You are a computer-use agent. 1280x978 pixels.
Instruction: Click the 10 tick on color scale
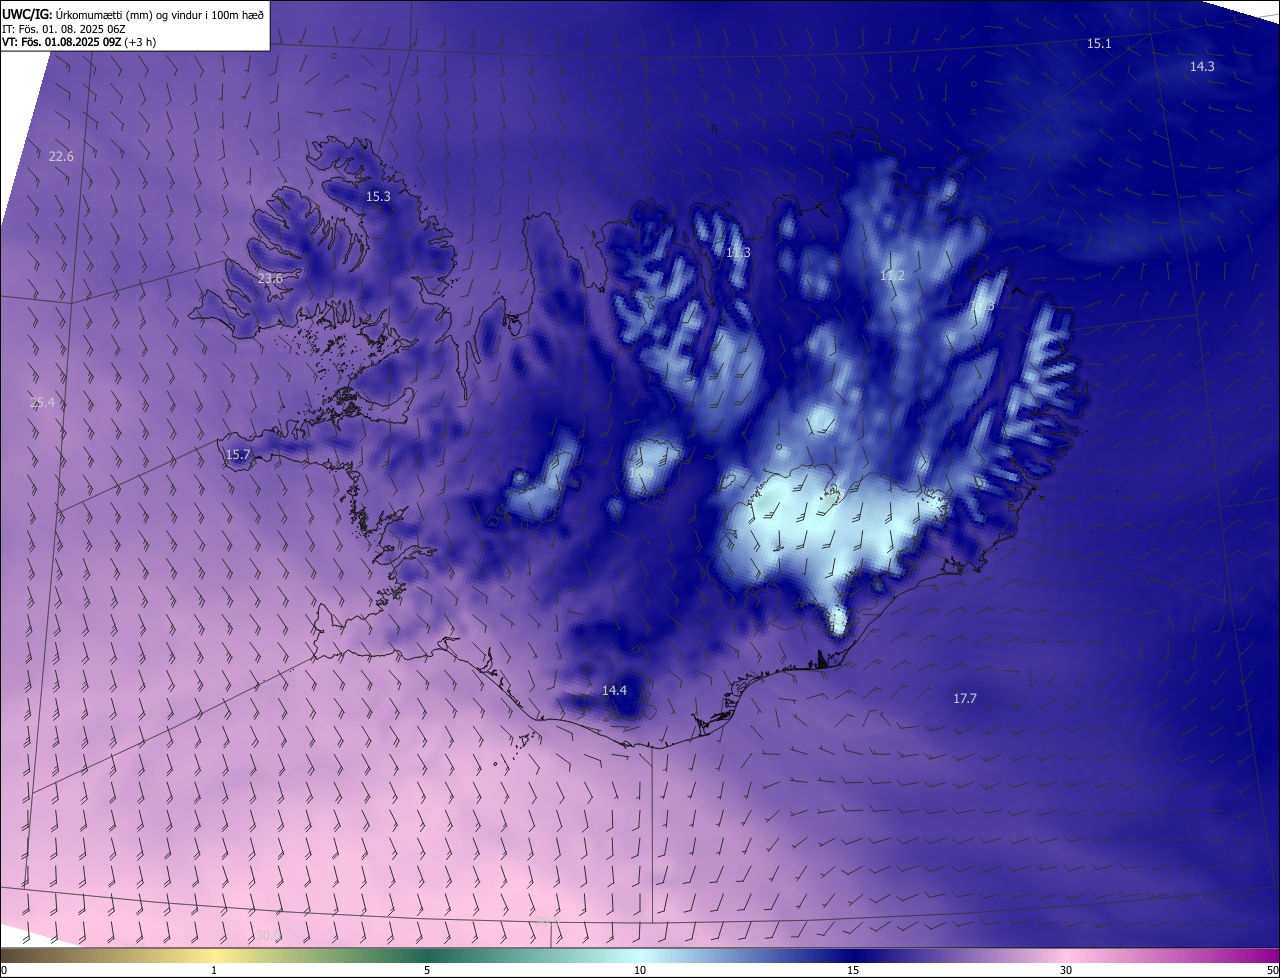tap(640, 970)
